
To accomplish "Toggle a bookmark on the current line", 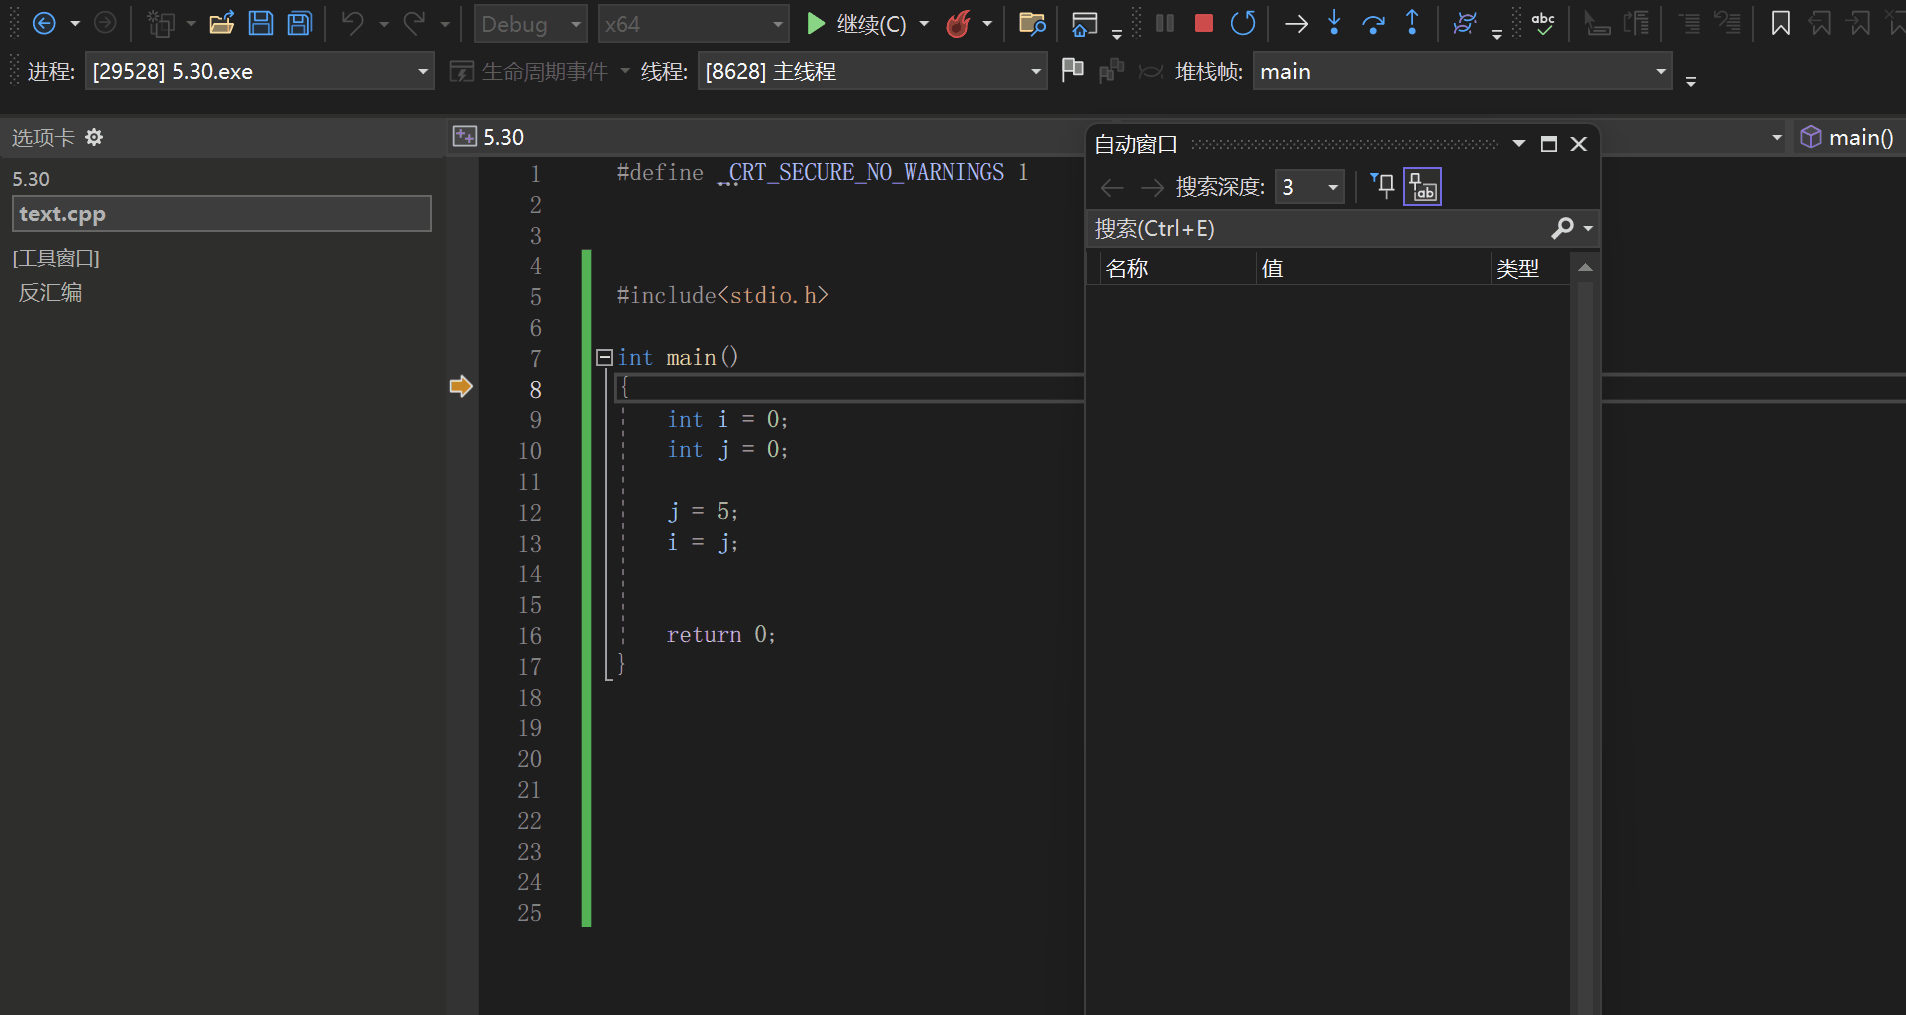I will [x=1781, y=23].
